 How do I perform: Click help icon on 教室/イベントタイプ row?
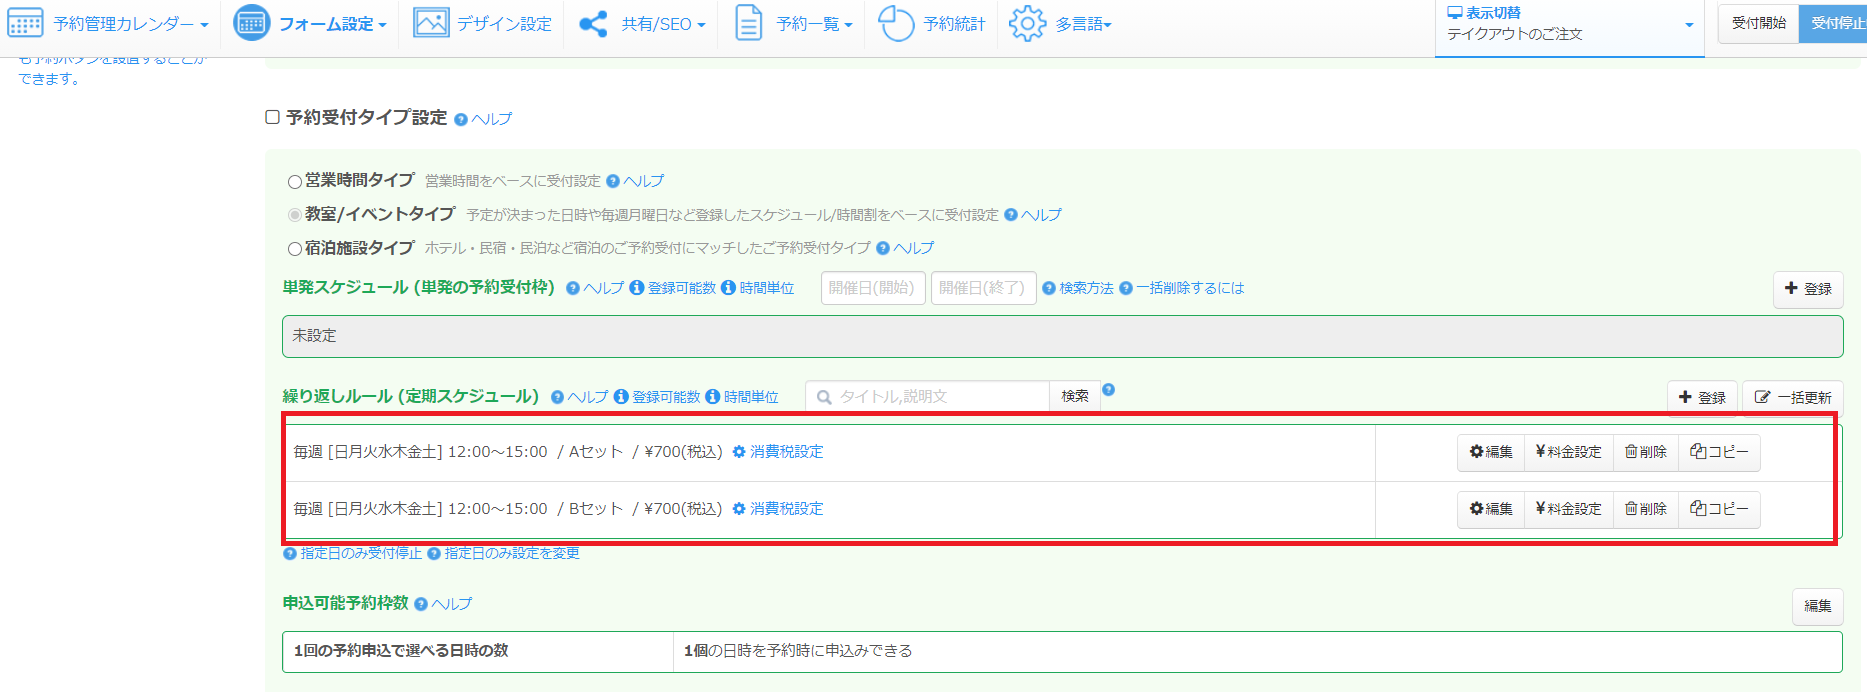tap(1011, 215)
